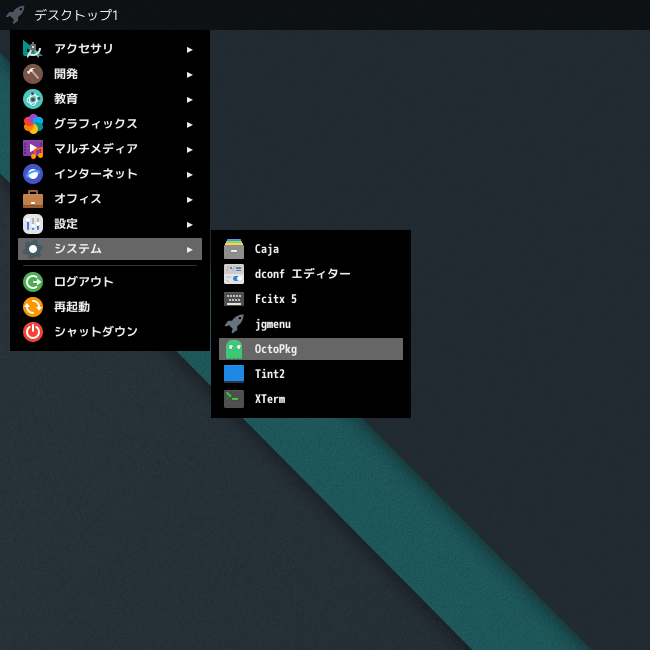650x650 pixels.
Task: Expand the マルチメディア submenu arrow
Action: [189, 150]
